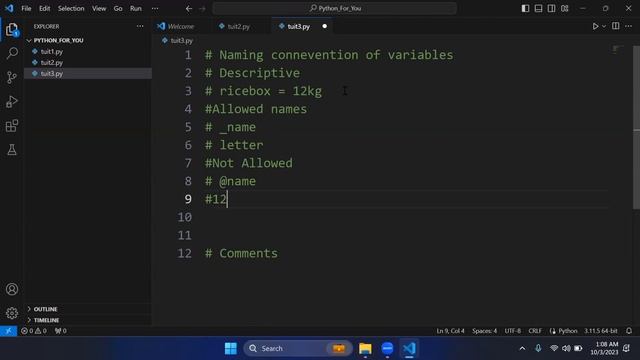The width and height of the screenshot is (640, 360).
Task: Open the run options dropdown arrow
Action: tap(604, 26)
